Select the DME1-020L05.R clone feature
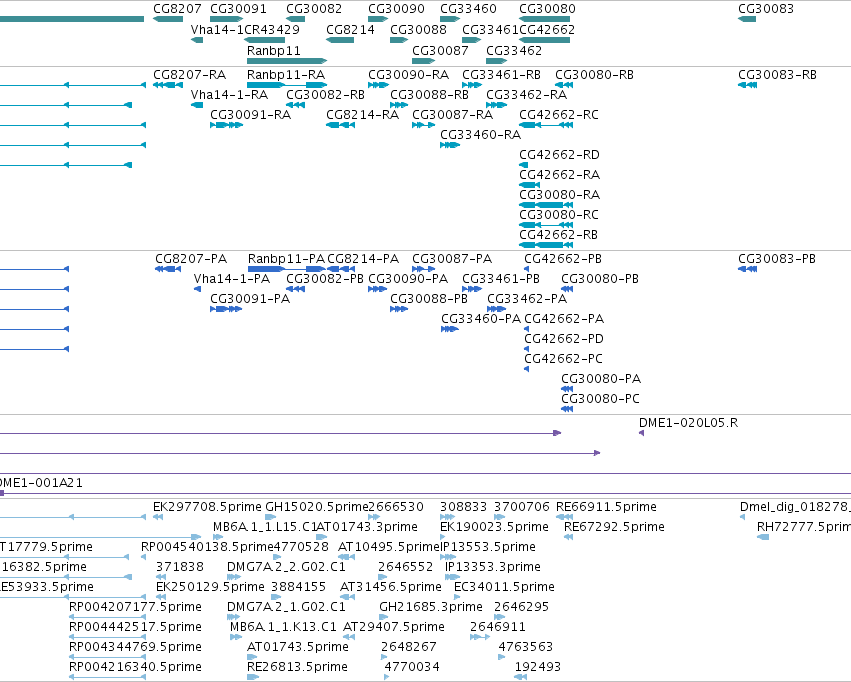 point(642,433)
